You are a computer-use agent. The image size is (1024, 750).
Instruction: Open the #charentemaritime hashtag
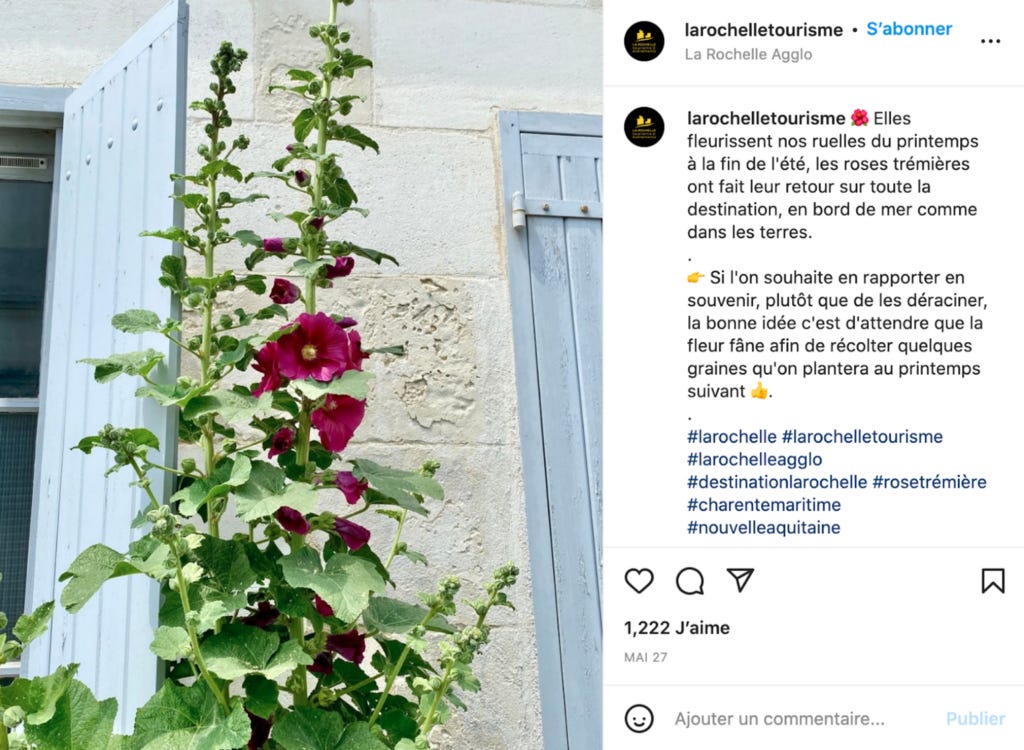(x=763, y=505)
